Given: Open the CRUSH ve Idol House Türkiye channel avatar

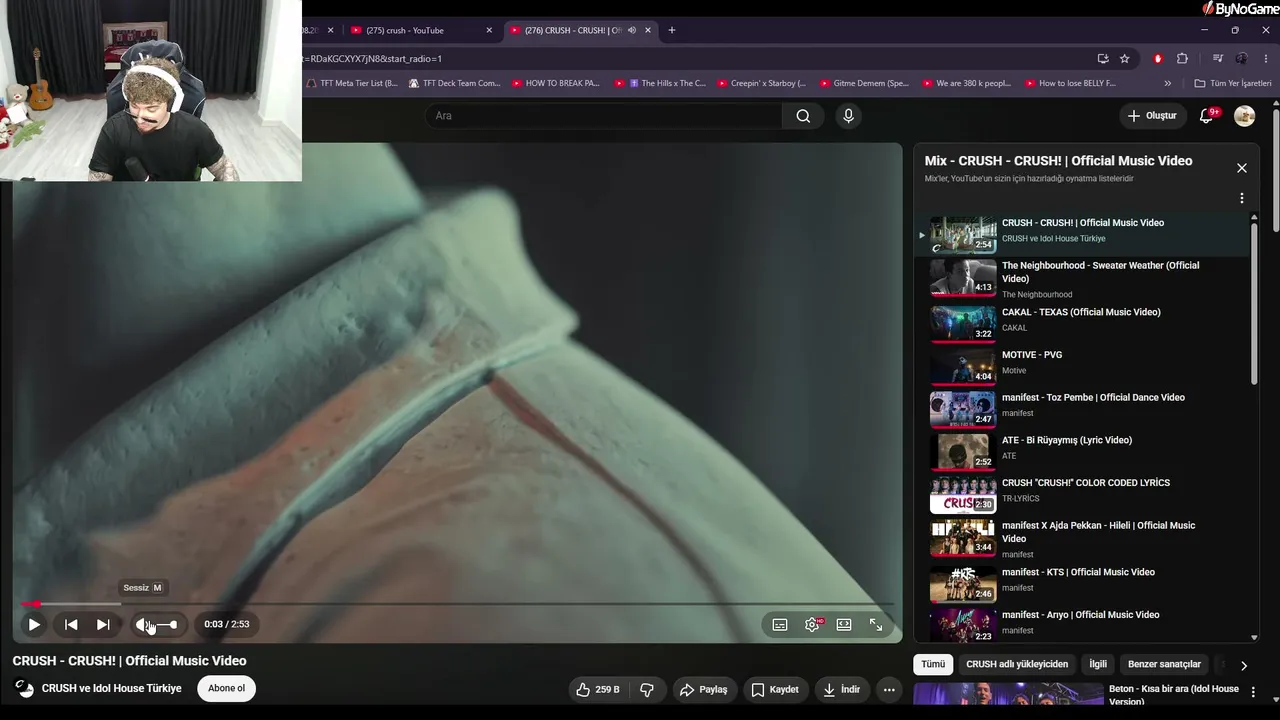Looking at the screenshot, I should pos(24,688).
